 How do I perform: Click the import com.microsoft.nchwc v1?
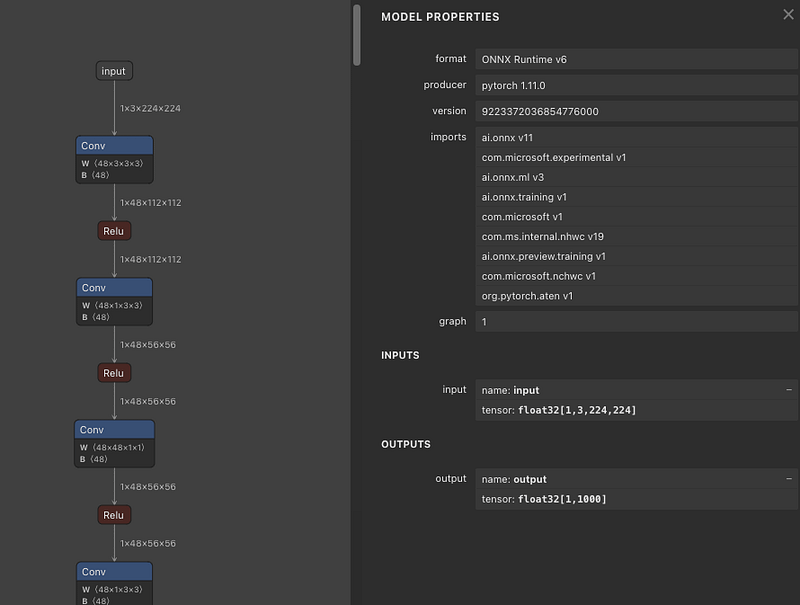[636, 276]
